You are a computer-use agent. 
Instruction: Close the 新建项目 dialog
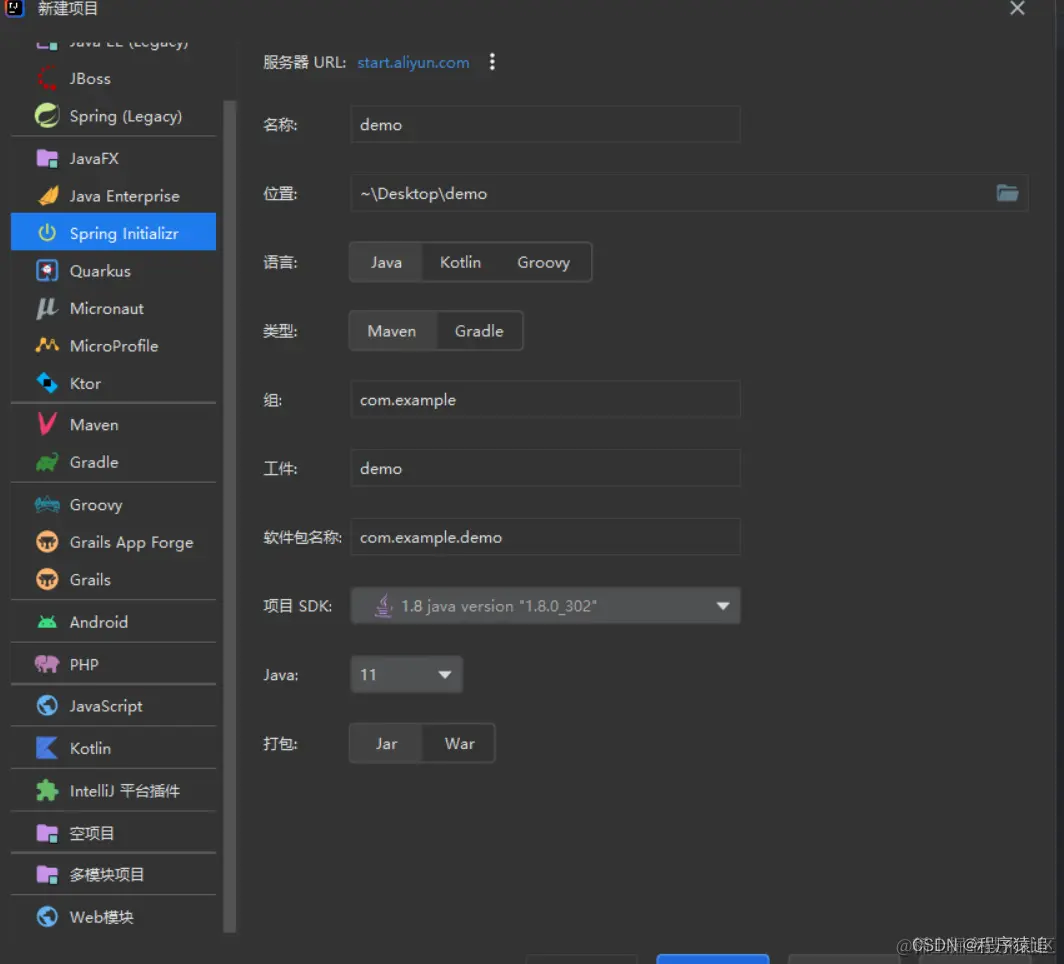1016,9
